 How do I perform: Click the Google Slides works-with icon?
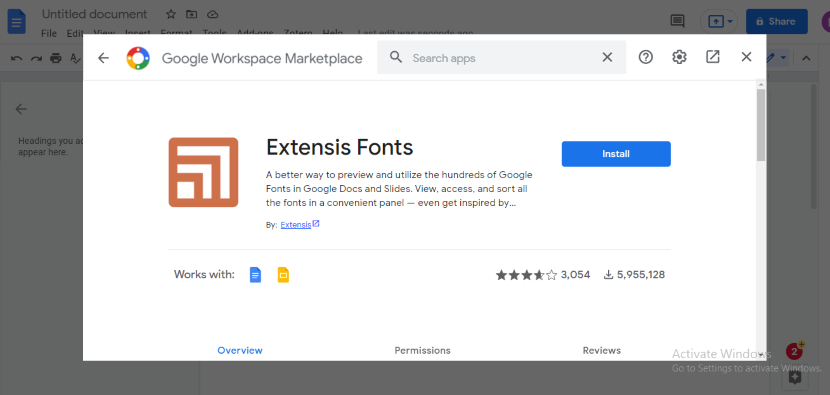click(283, 275)
